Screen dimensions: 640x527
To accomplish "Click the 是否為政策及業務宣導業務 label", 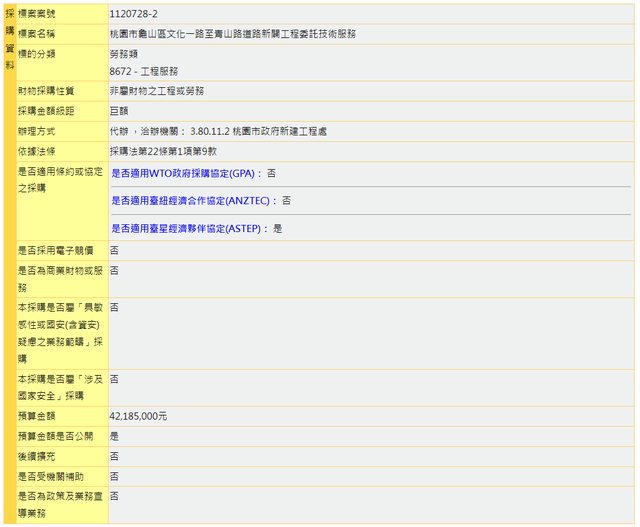I will click(x=60, y=504).
